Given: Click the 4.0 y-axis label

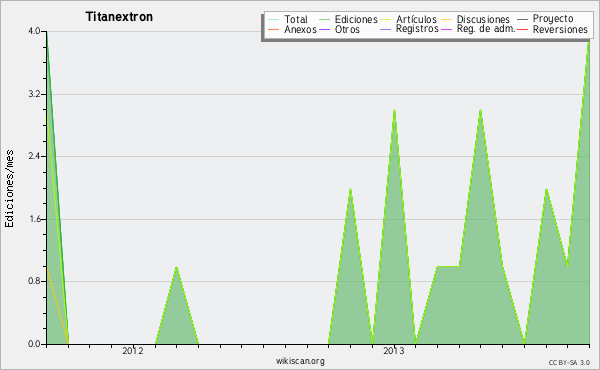Looking at the screenshot, I should [34, 31].
